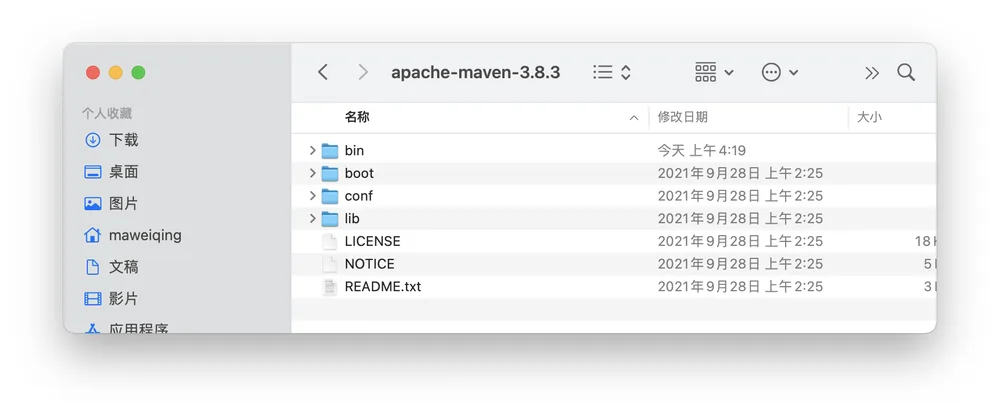This screenshot has width=1000, height=417.
Task: Show more toolbar items via double chevron
Action: [x=872, y=73]
